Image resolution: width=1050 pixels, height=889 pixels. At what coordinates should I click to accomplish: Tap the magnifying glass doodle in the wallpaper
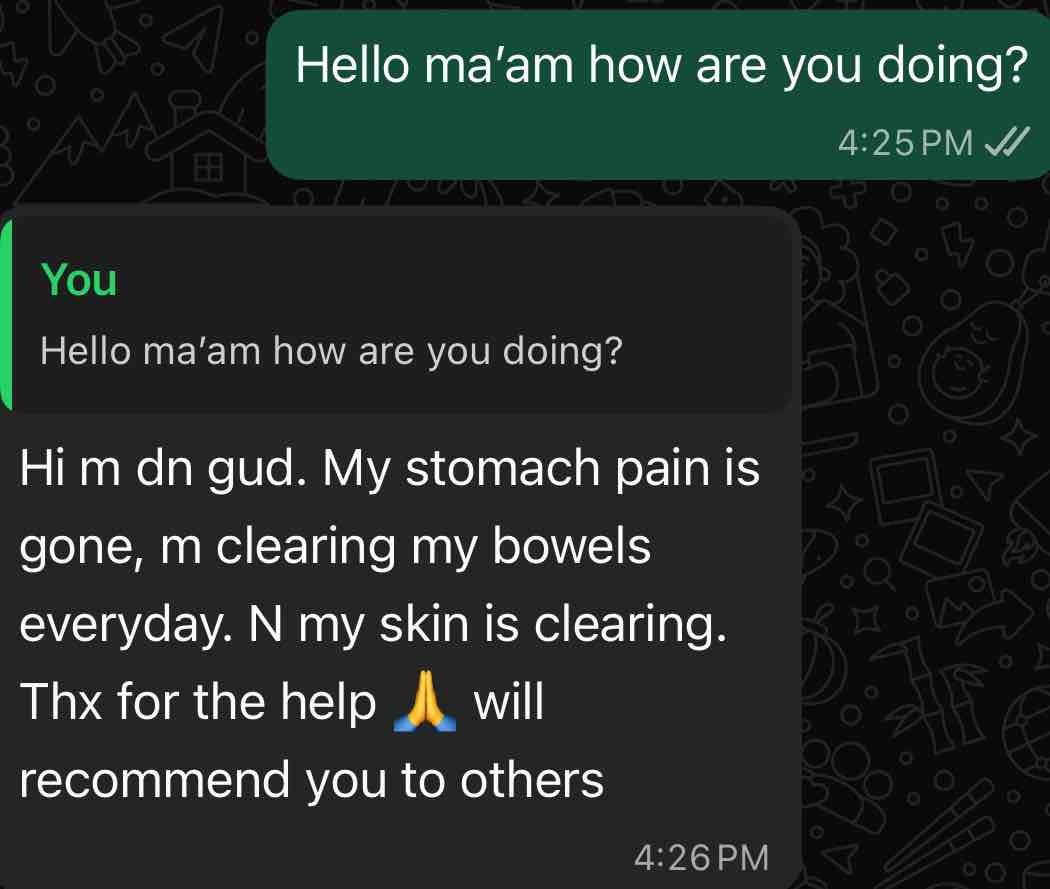[879, 574]
